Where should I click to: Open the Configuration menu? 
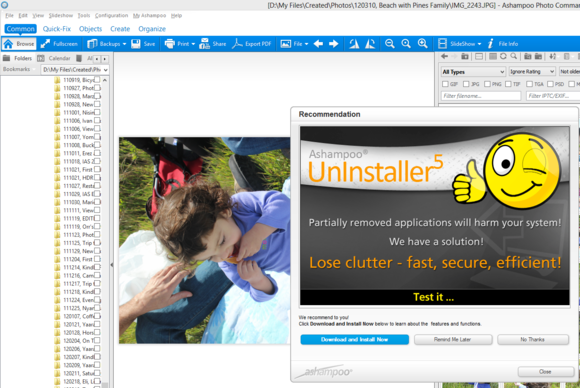[x=111, y=16]
